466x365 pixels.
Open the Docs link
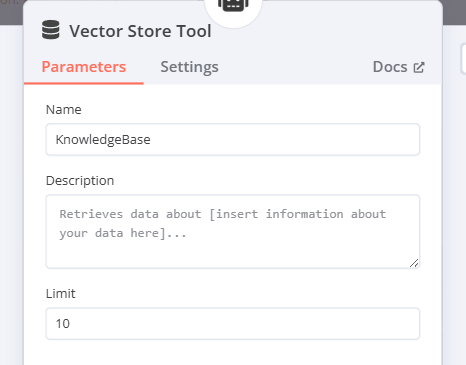click(x=399, y=67)
